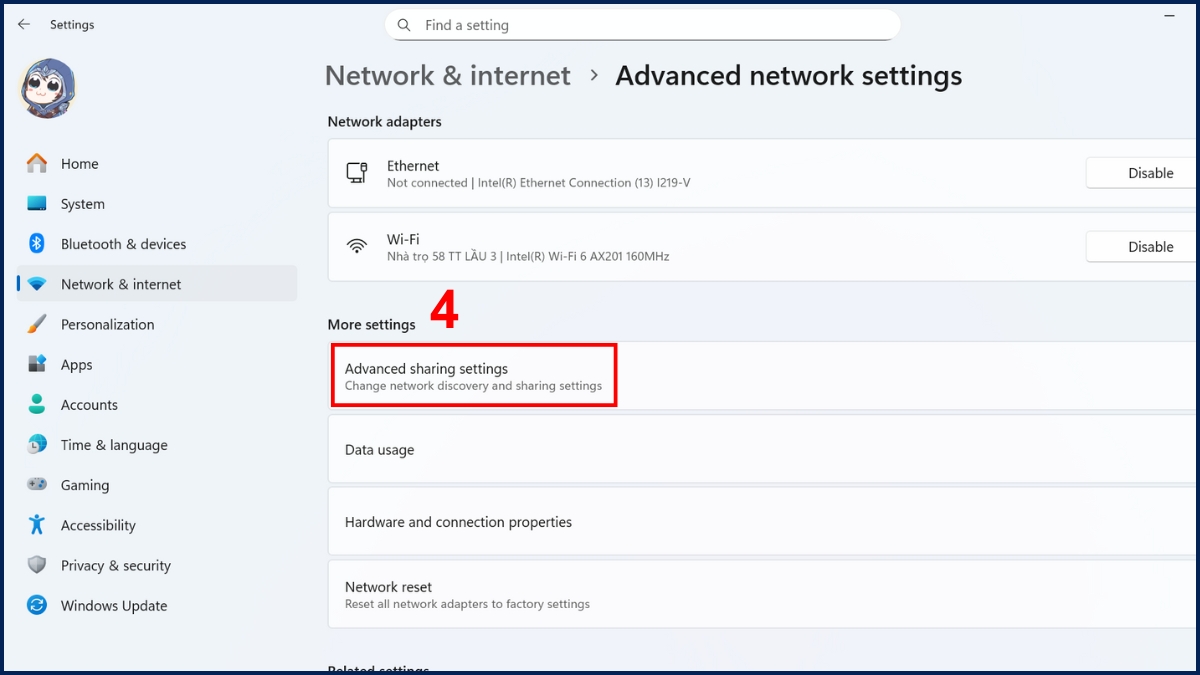Select the Windows Update icon

37,605
